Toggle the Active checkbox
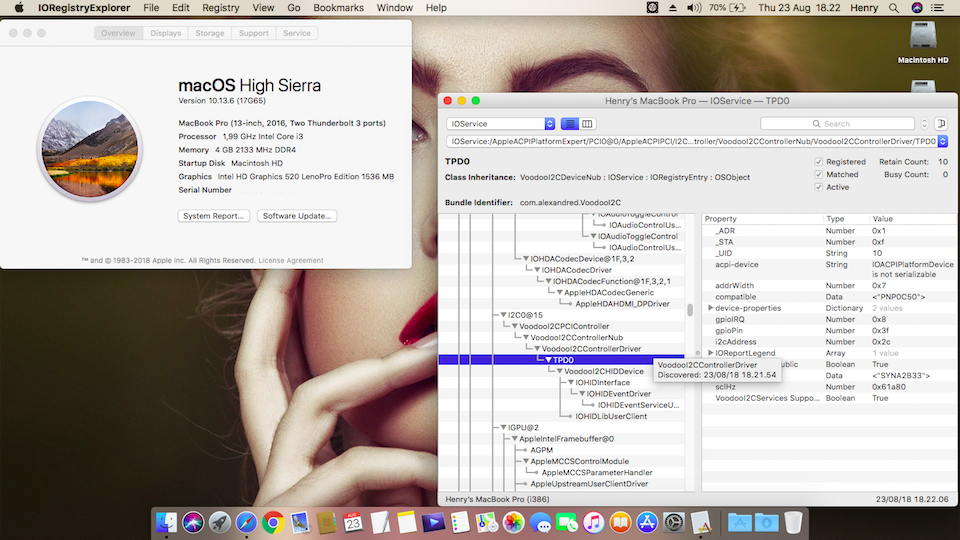 point(819,187)
